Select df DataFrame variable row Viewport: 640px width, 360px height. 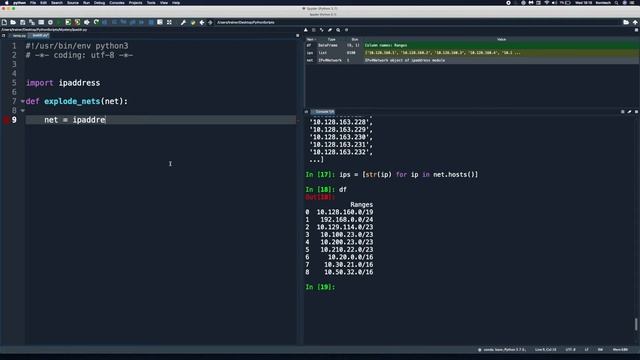click(472, 45)
